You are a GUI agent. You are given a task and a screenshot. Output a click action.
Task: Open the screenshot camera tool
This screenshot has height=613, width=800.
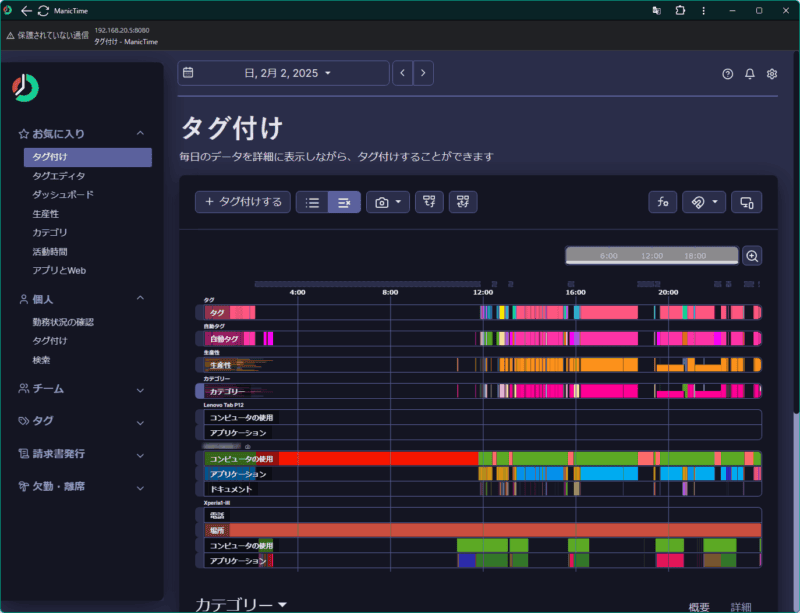(x=381, y=202)
